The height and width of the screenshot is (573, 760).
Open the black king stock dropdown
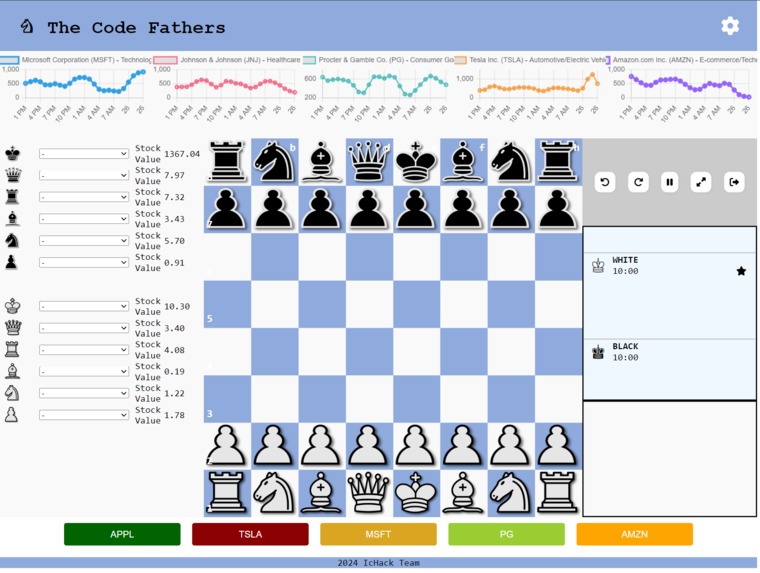click(x=84, y=154)
